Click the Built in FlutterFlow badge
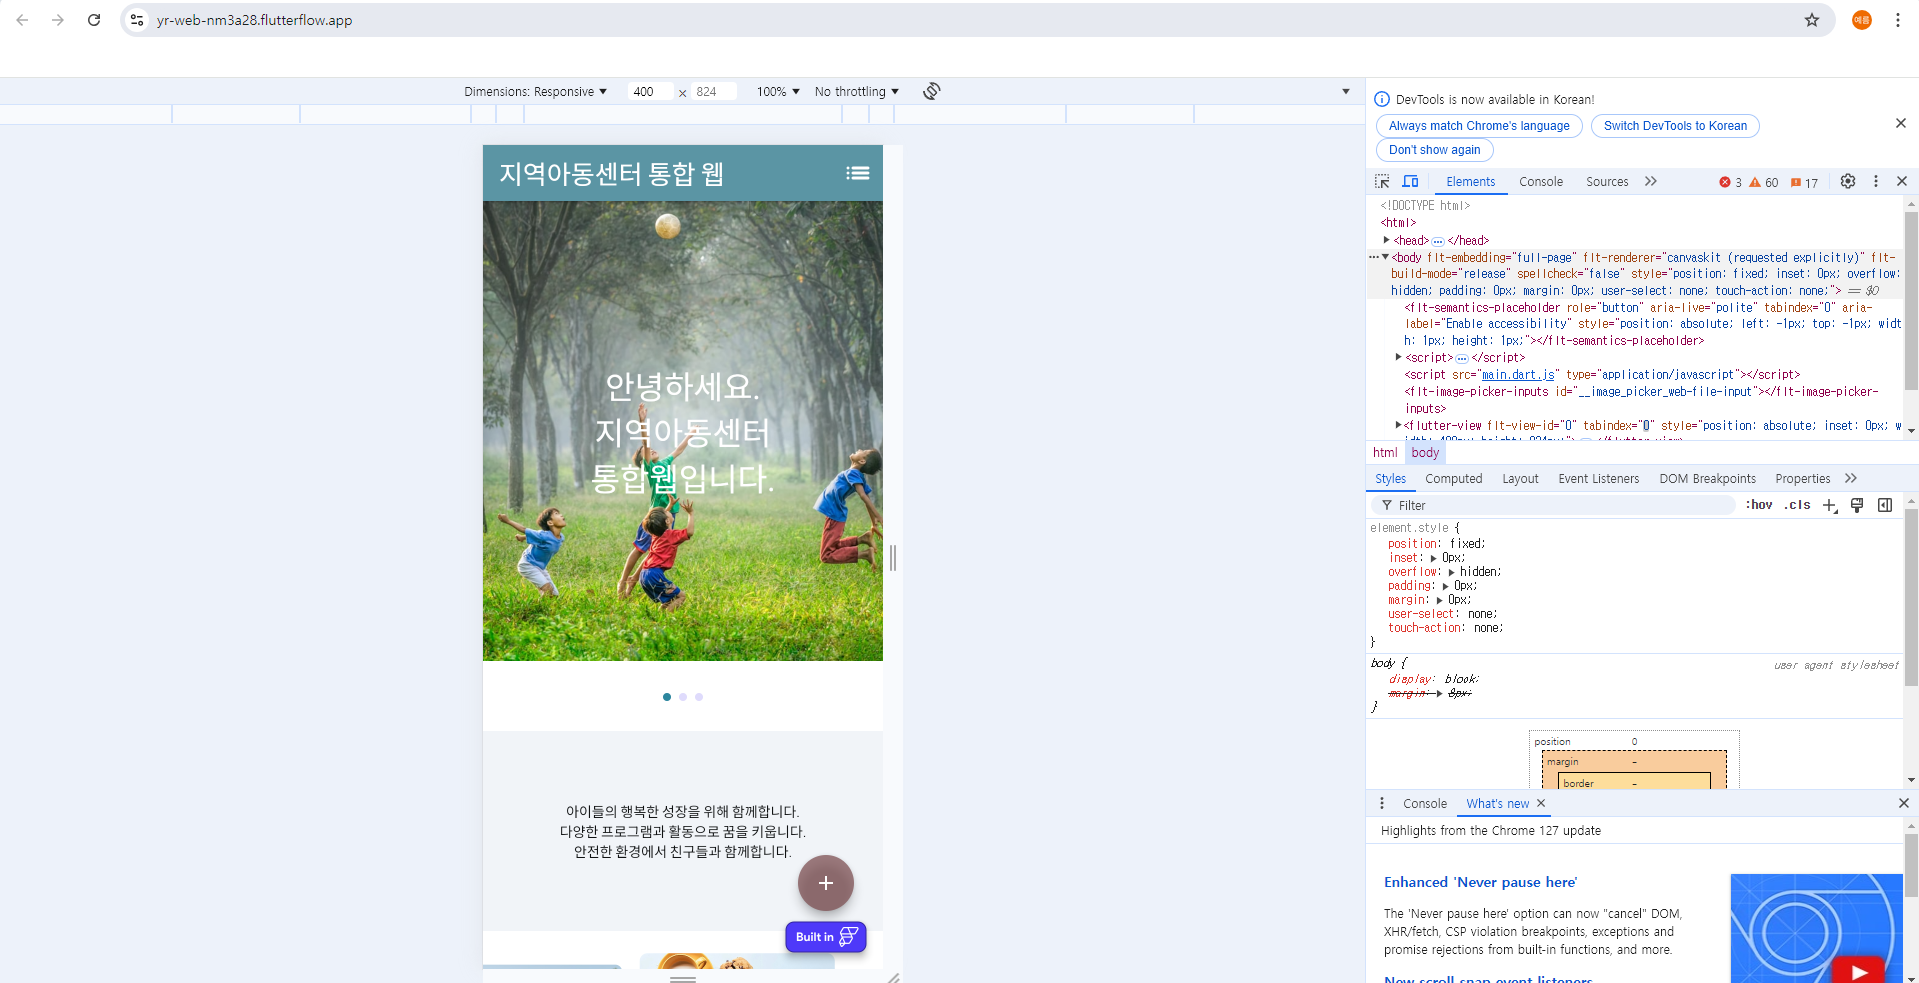Screen dimensions: 1919x983 [x=825, y=937]
